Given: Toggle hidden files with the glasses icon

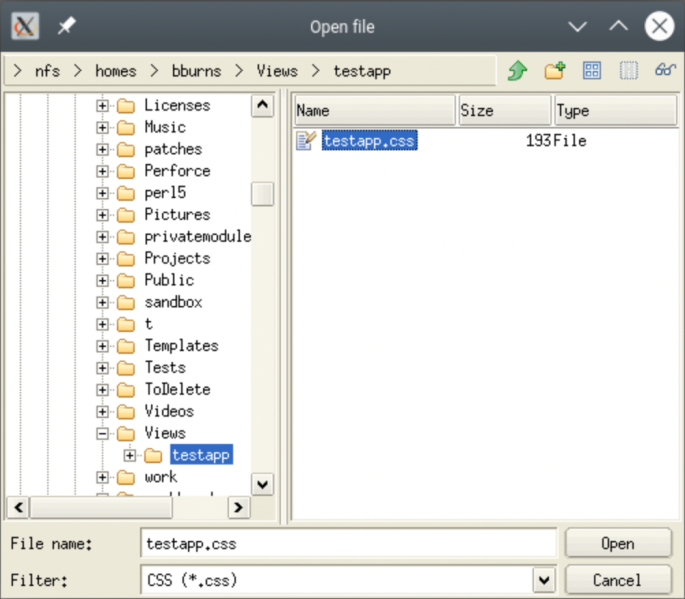Looking at the screenshot, I should point(665,71).
